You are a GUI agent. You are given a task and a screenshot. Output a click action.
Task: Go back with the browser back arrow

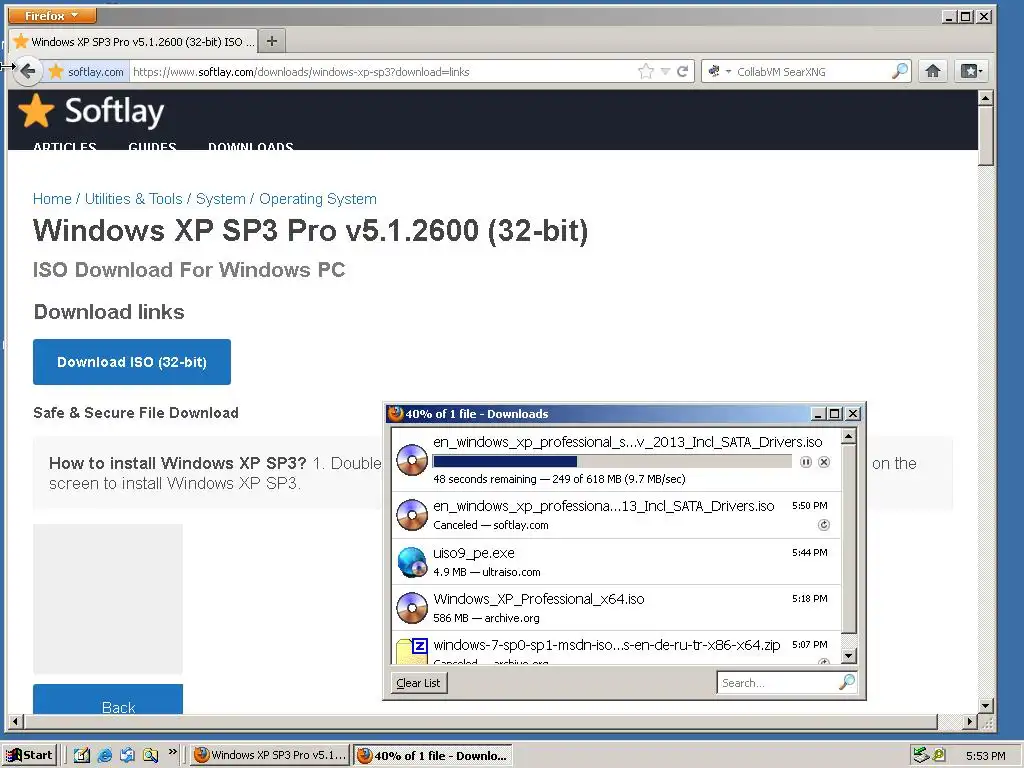(27, 71)
